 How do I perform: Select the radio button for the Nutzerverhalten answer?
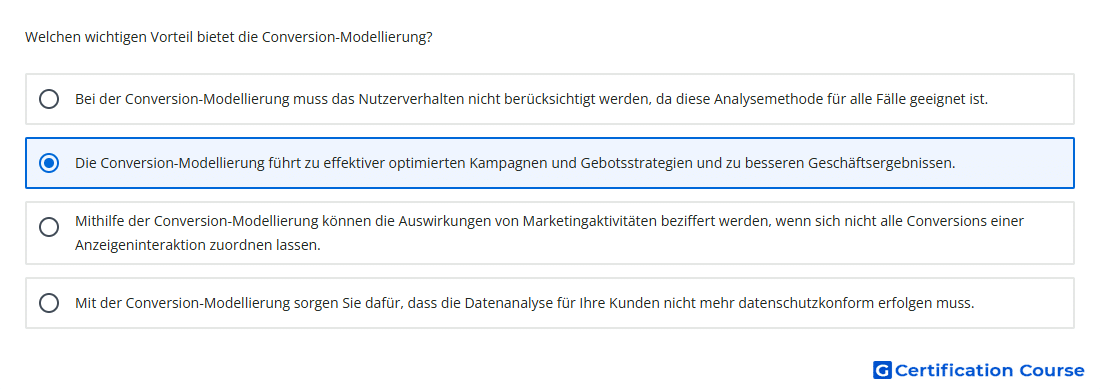coord(49,99)
